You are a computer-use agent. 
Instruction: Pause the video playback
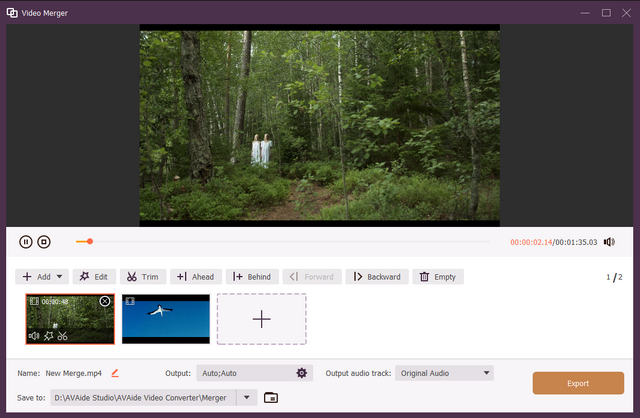26,241
